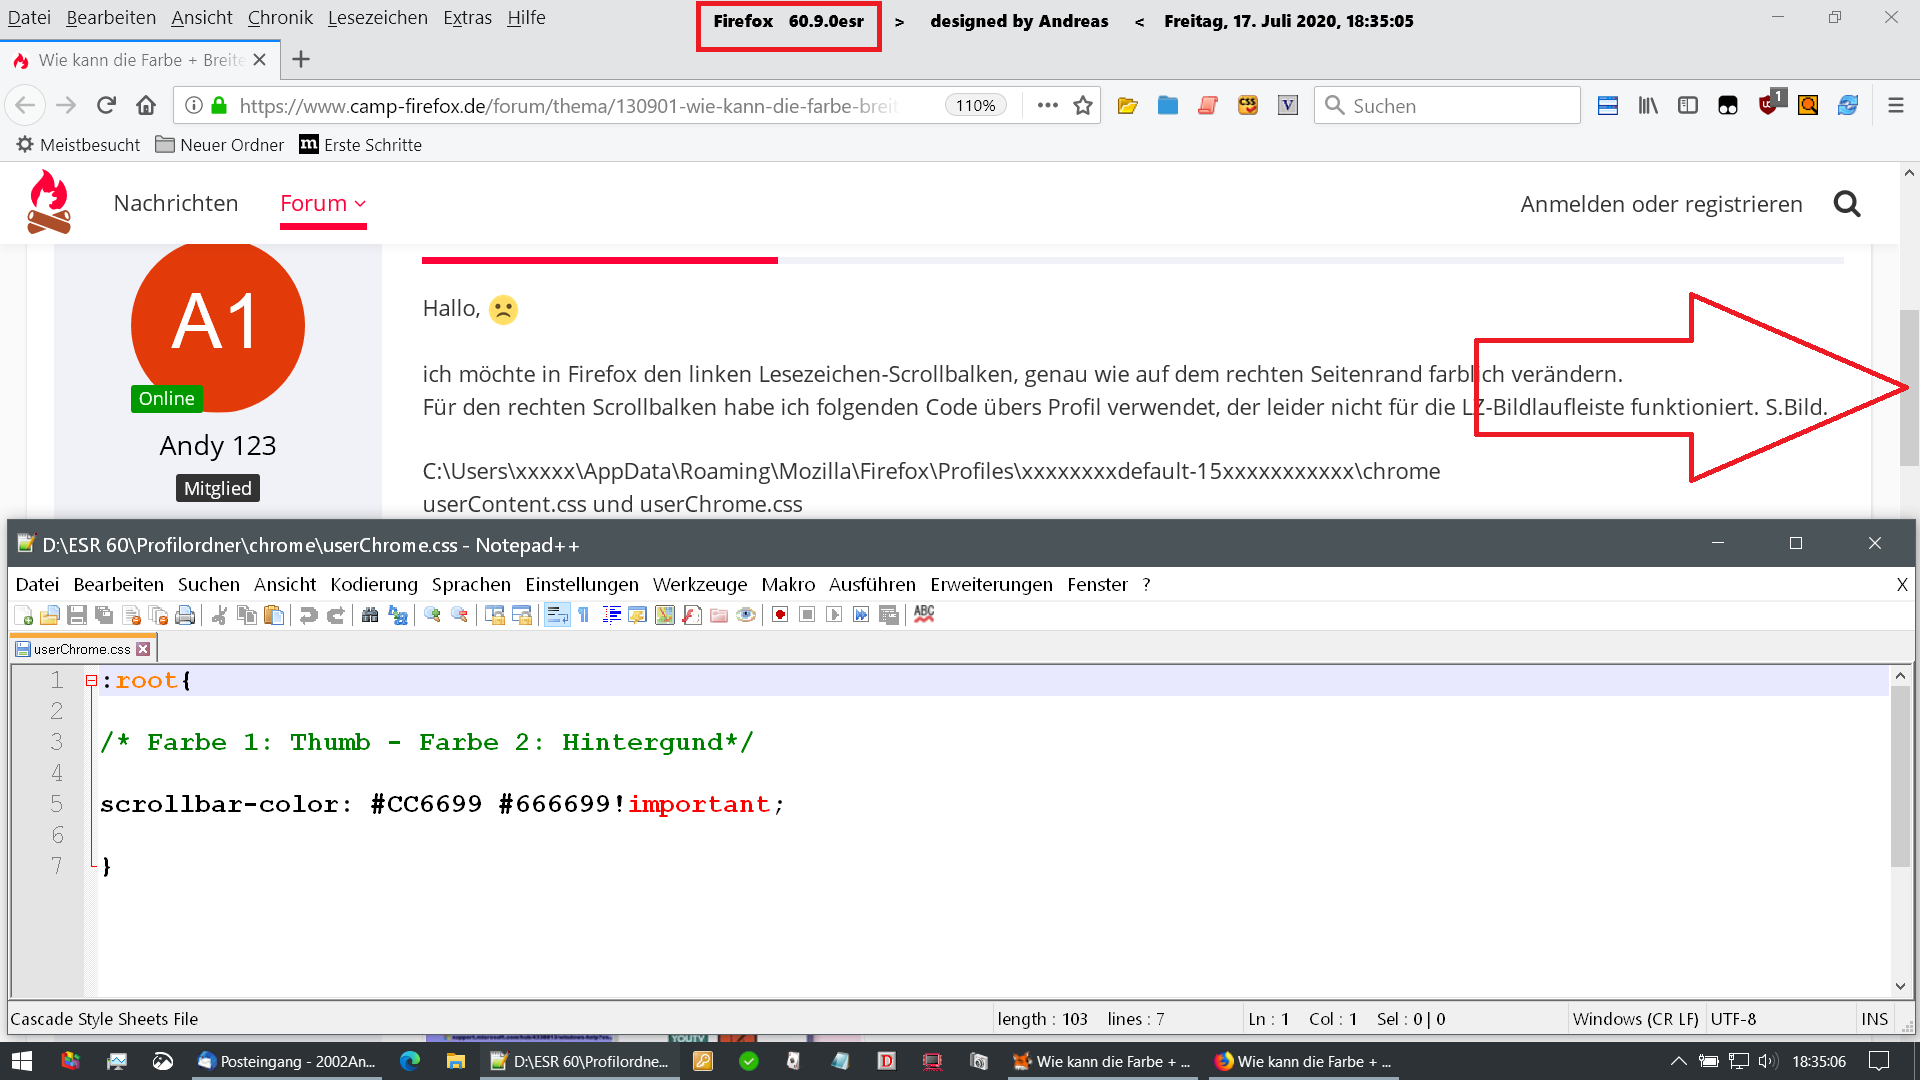Toggle Firefox sidebar view icon
Screen dimensions: 1920x1080
1688,105
